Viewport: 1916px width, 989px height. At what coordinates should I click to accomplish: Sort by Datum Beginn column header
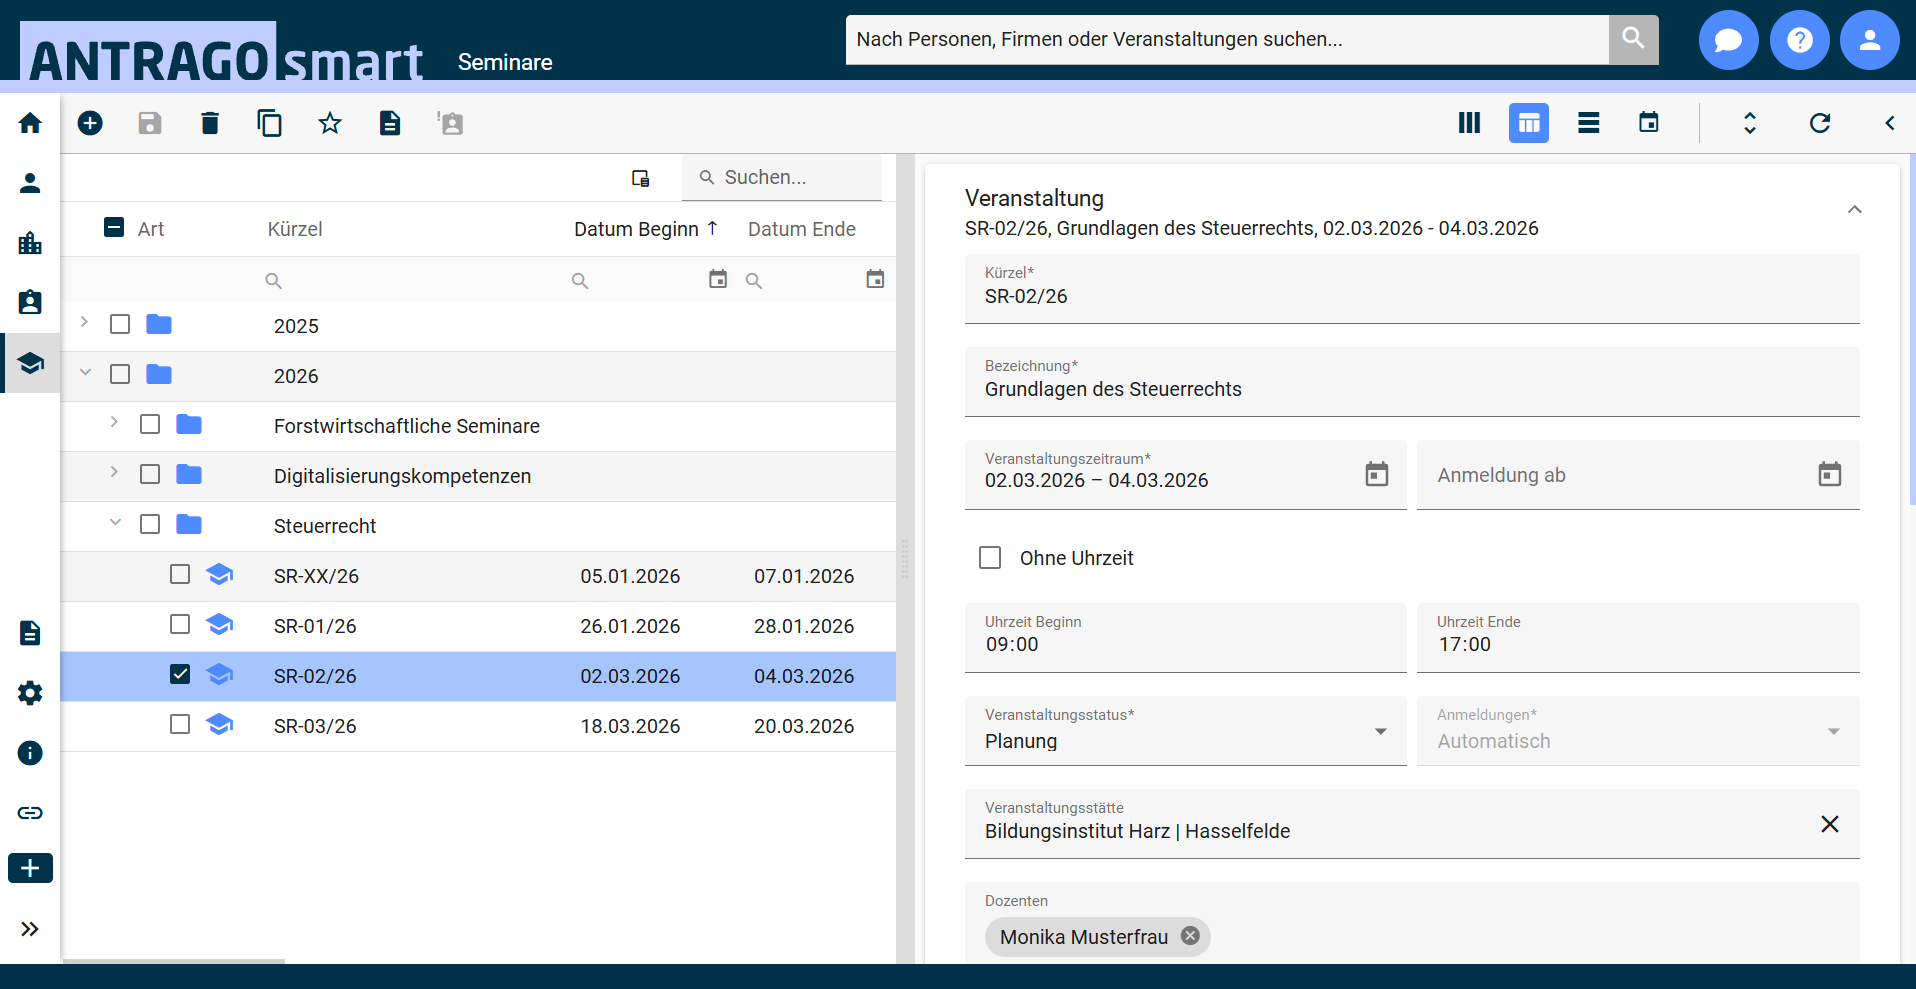636,229
